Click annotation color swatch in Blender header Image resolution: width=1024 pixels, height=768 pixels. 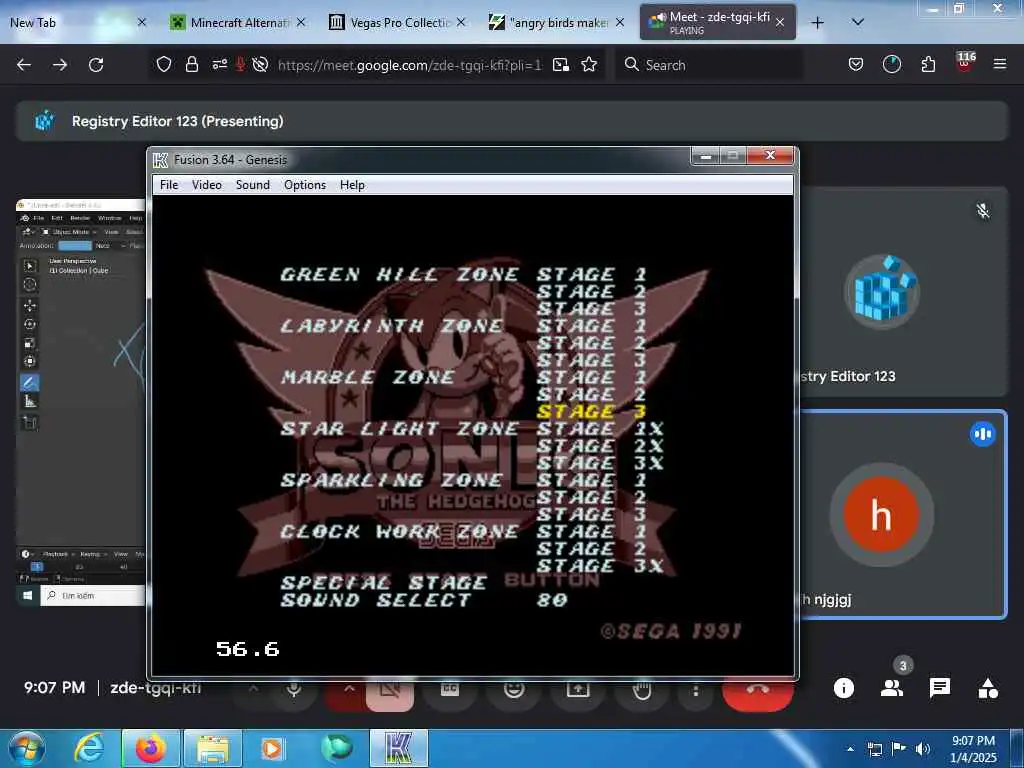pyautogui.click(x=75, y=246)
